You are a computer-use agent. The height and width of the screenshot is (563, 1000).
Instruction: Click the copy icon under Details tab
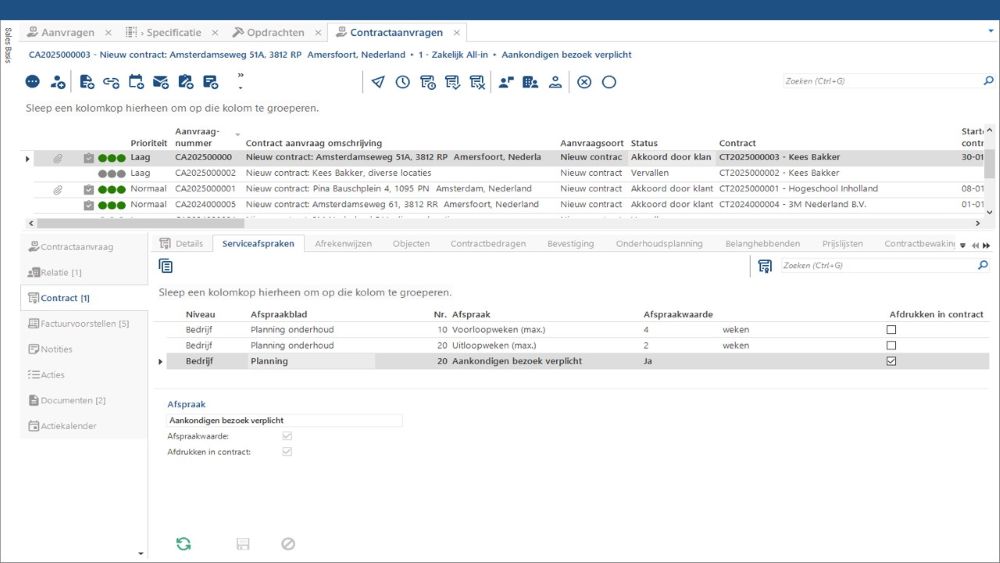point(166,266)
